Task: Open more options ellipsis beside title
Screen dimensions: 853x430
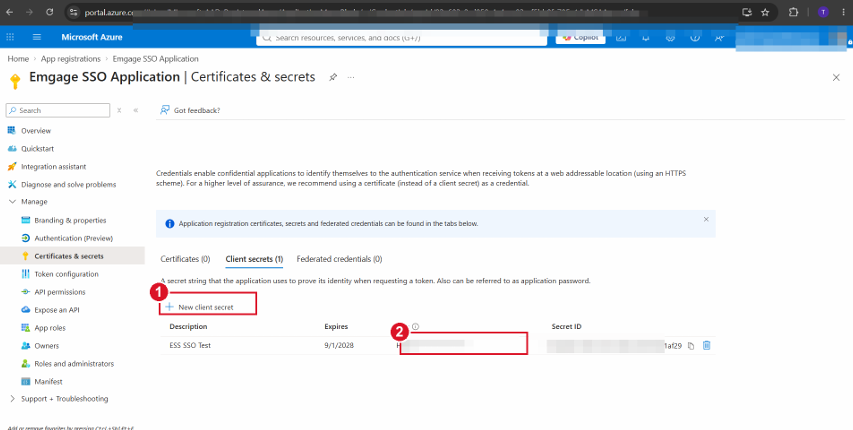Action: [x=351, y=77]
